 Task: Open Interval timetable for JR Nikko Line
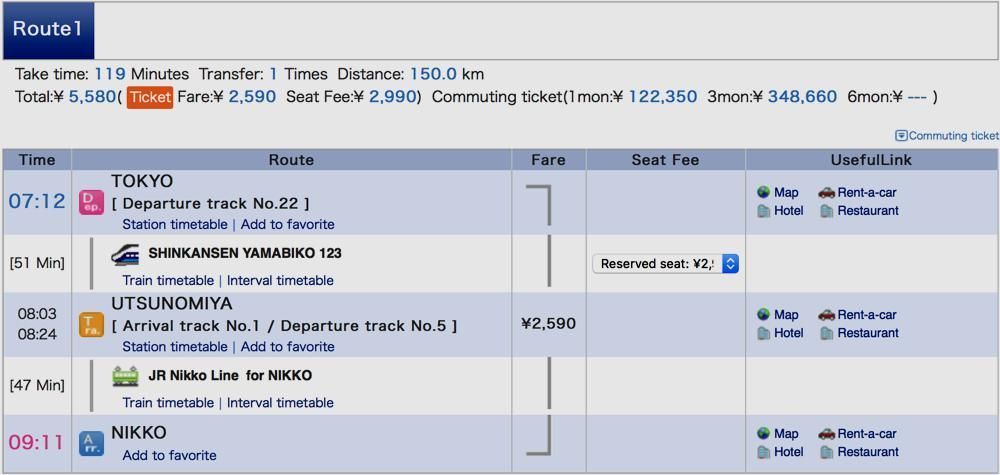[x=280, y=403]
